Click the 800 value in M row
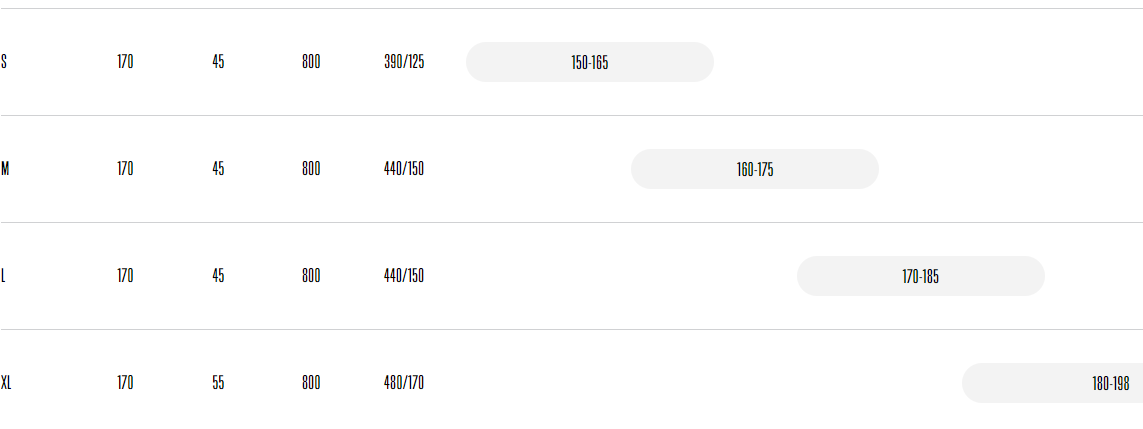 pyautogui.click(x=311, y=169)
